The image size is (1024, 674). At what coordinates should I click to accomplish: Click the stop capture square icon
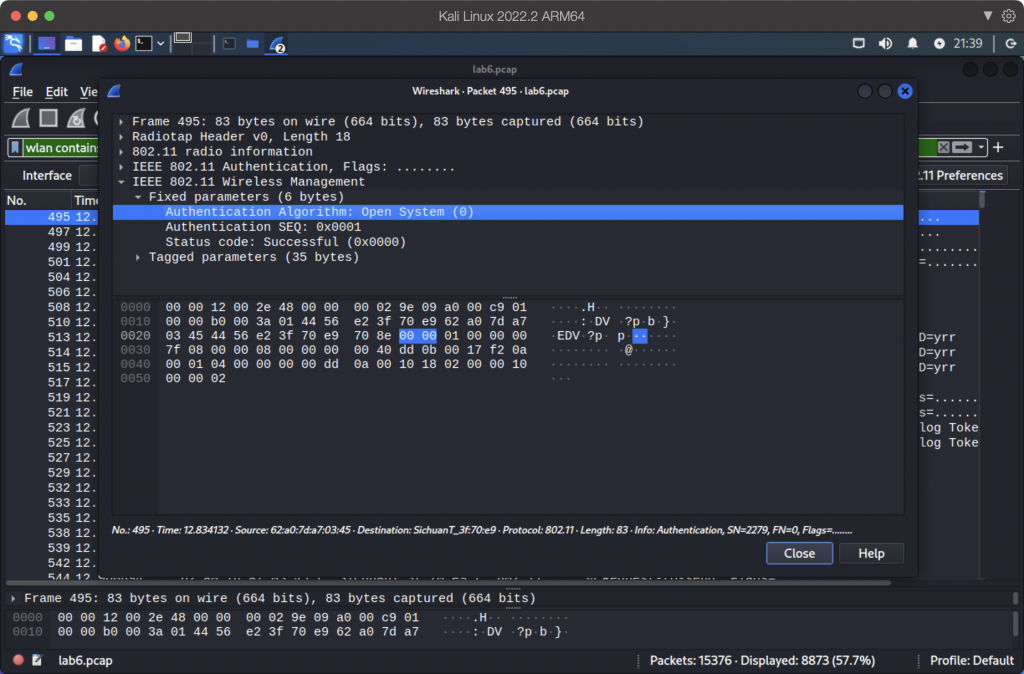pos(48,118)
